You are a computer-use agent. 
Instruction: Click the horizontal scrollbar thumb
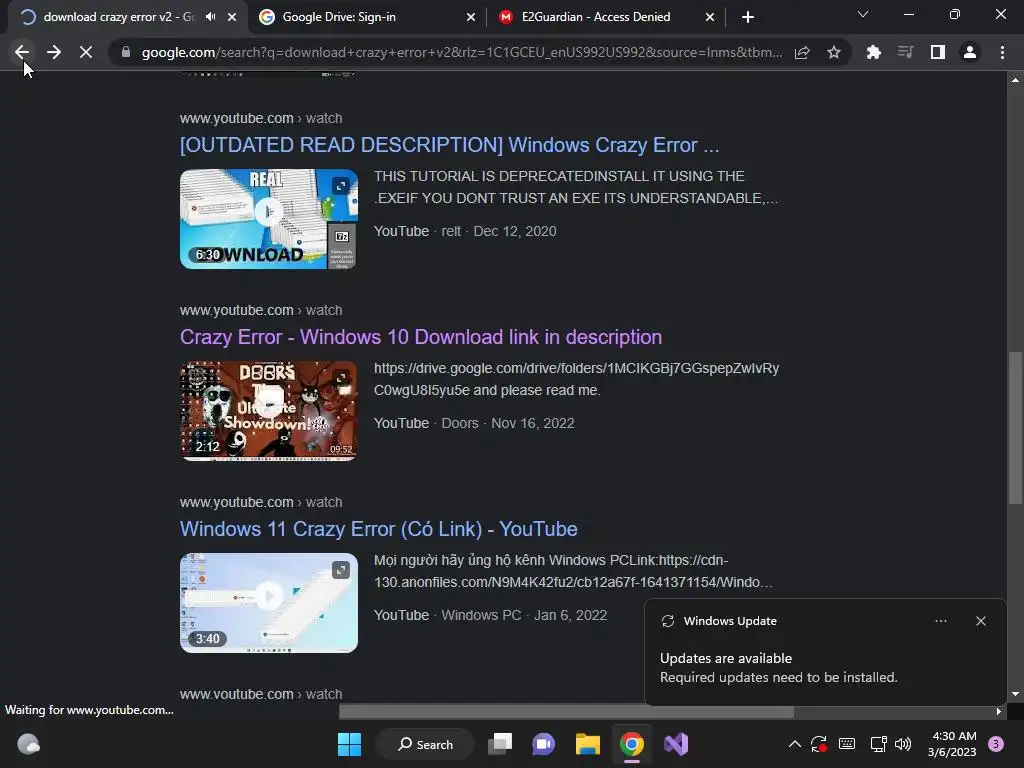click(x=566, y=711)
